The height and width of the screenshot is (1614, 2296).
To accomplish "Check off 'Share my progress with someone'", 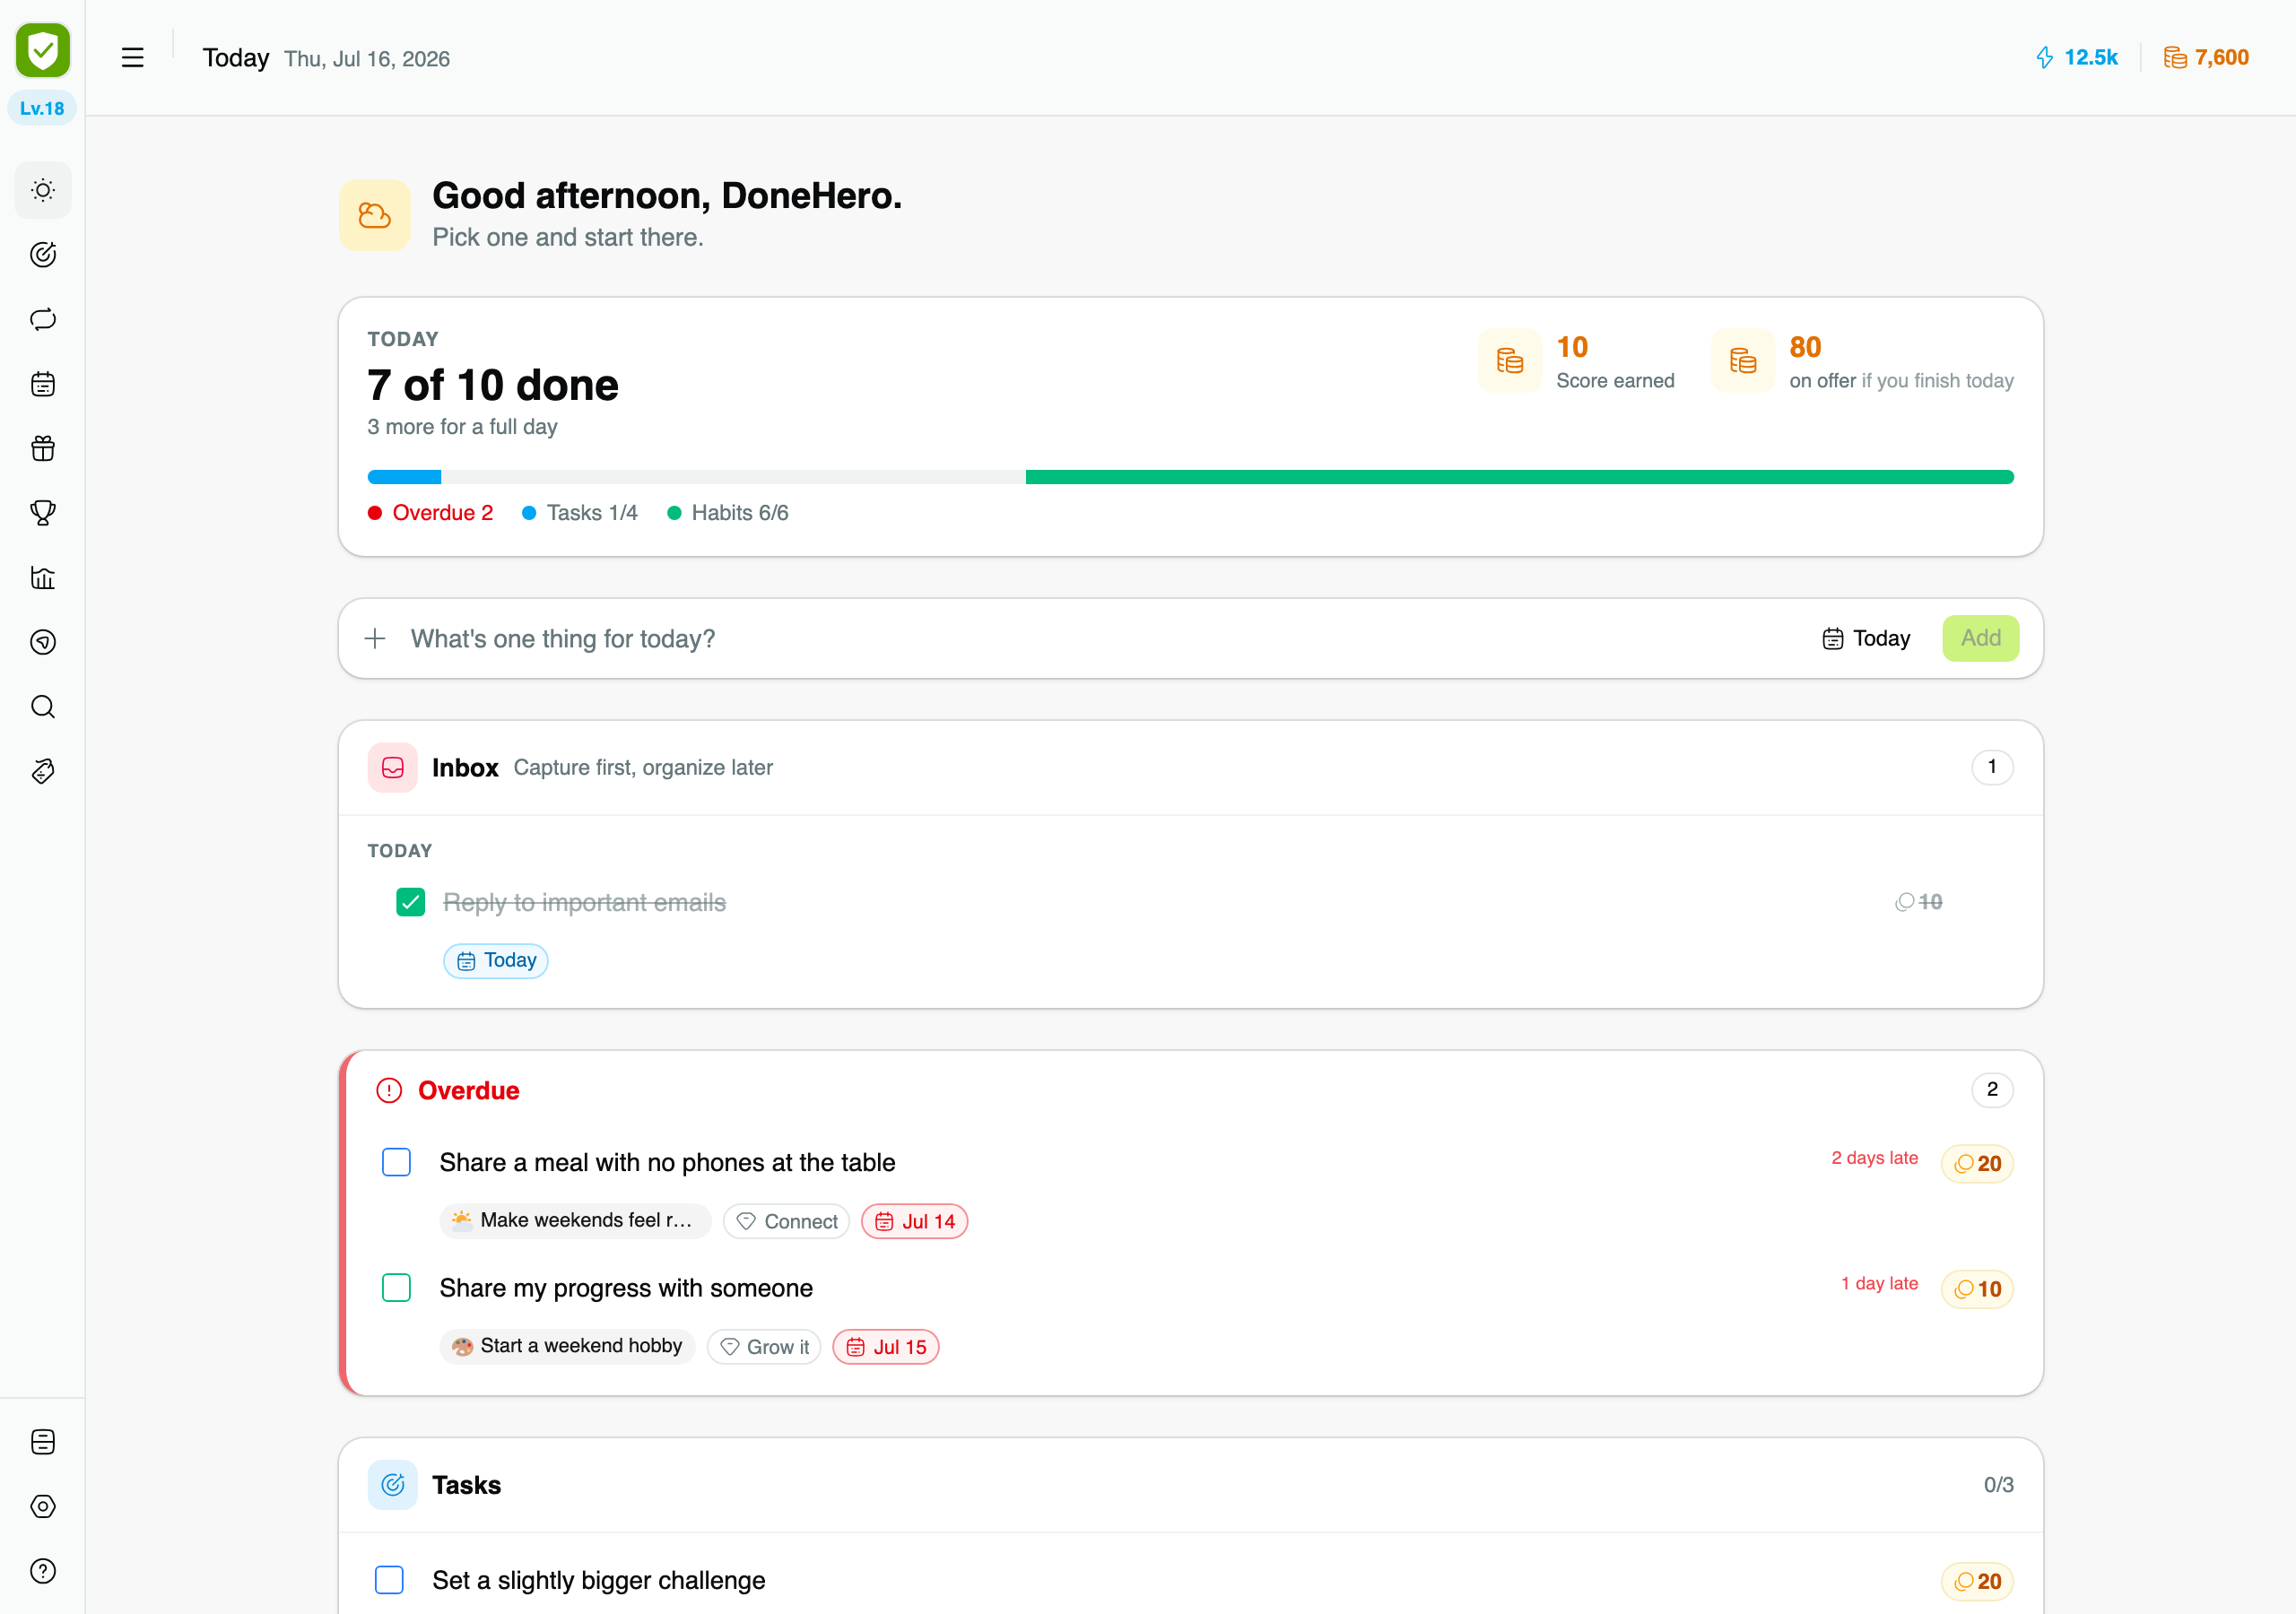I will [397, 1288].
